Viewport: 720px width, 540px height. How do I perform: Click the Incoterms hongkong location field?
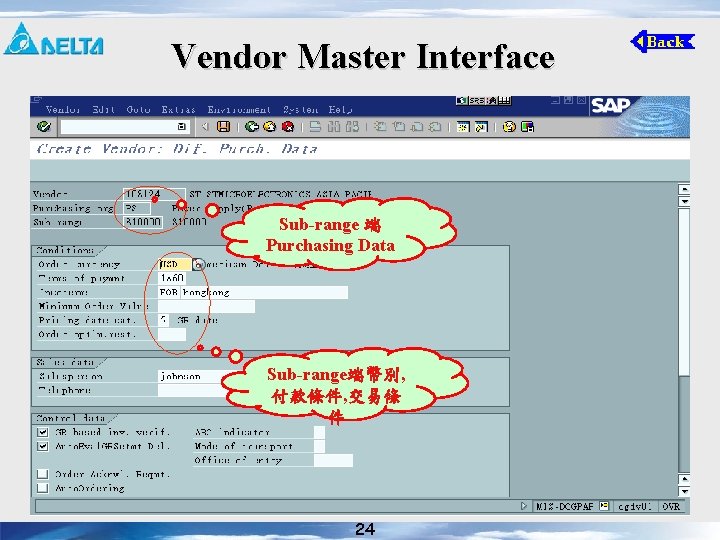[x=265, y=292]
